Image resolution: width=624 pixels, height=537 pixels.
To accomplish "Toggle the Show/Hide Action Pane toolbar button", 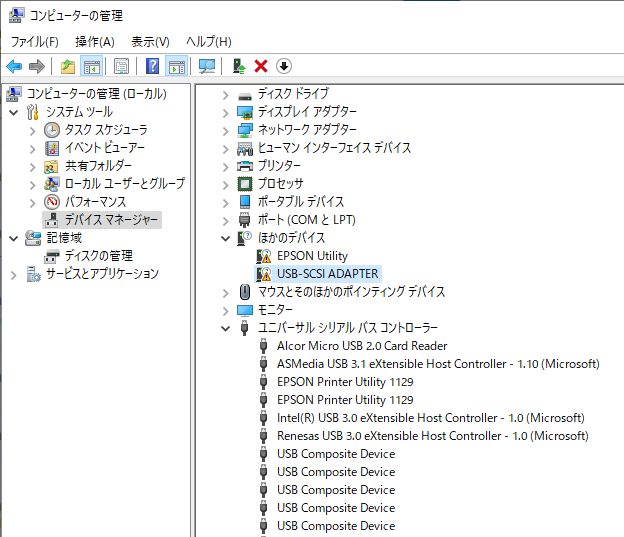I will point(176,66).
